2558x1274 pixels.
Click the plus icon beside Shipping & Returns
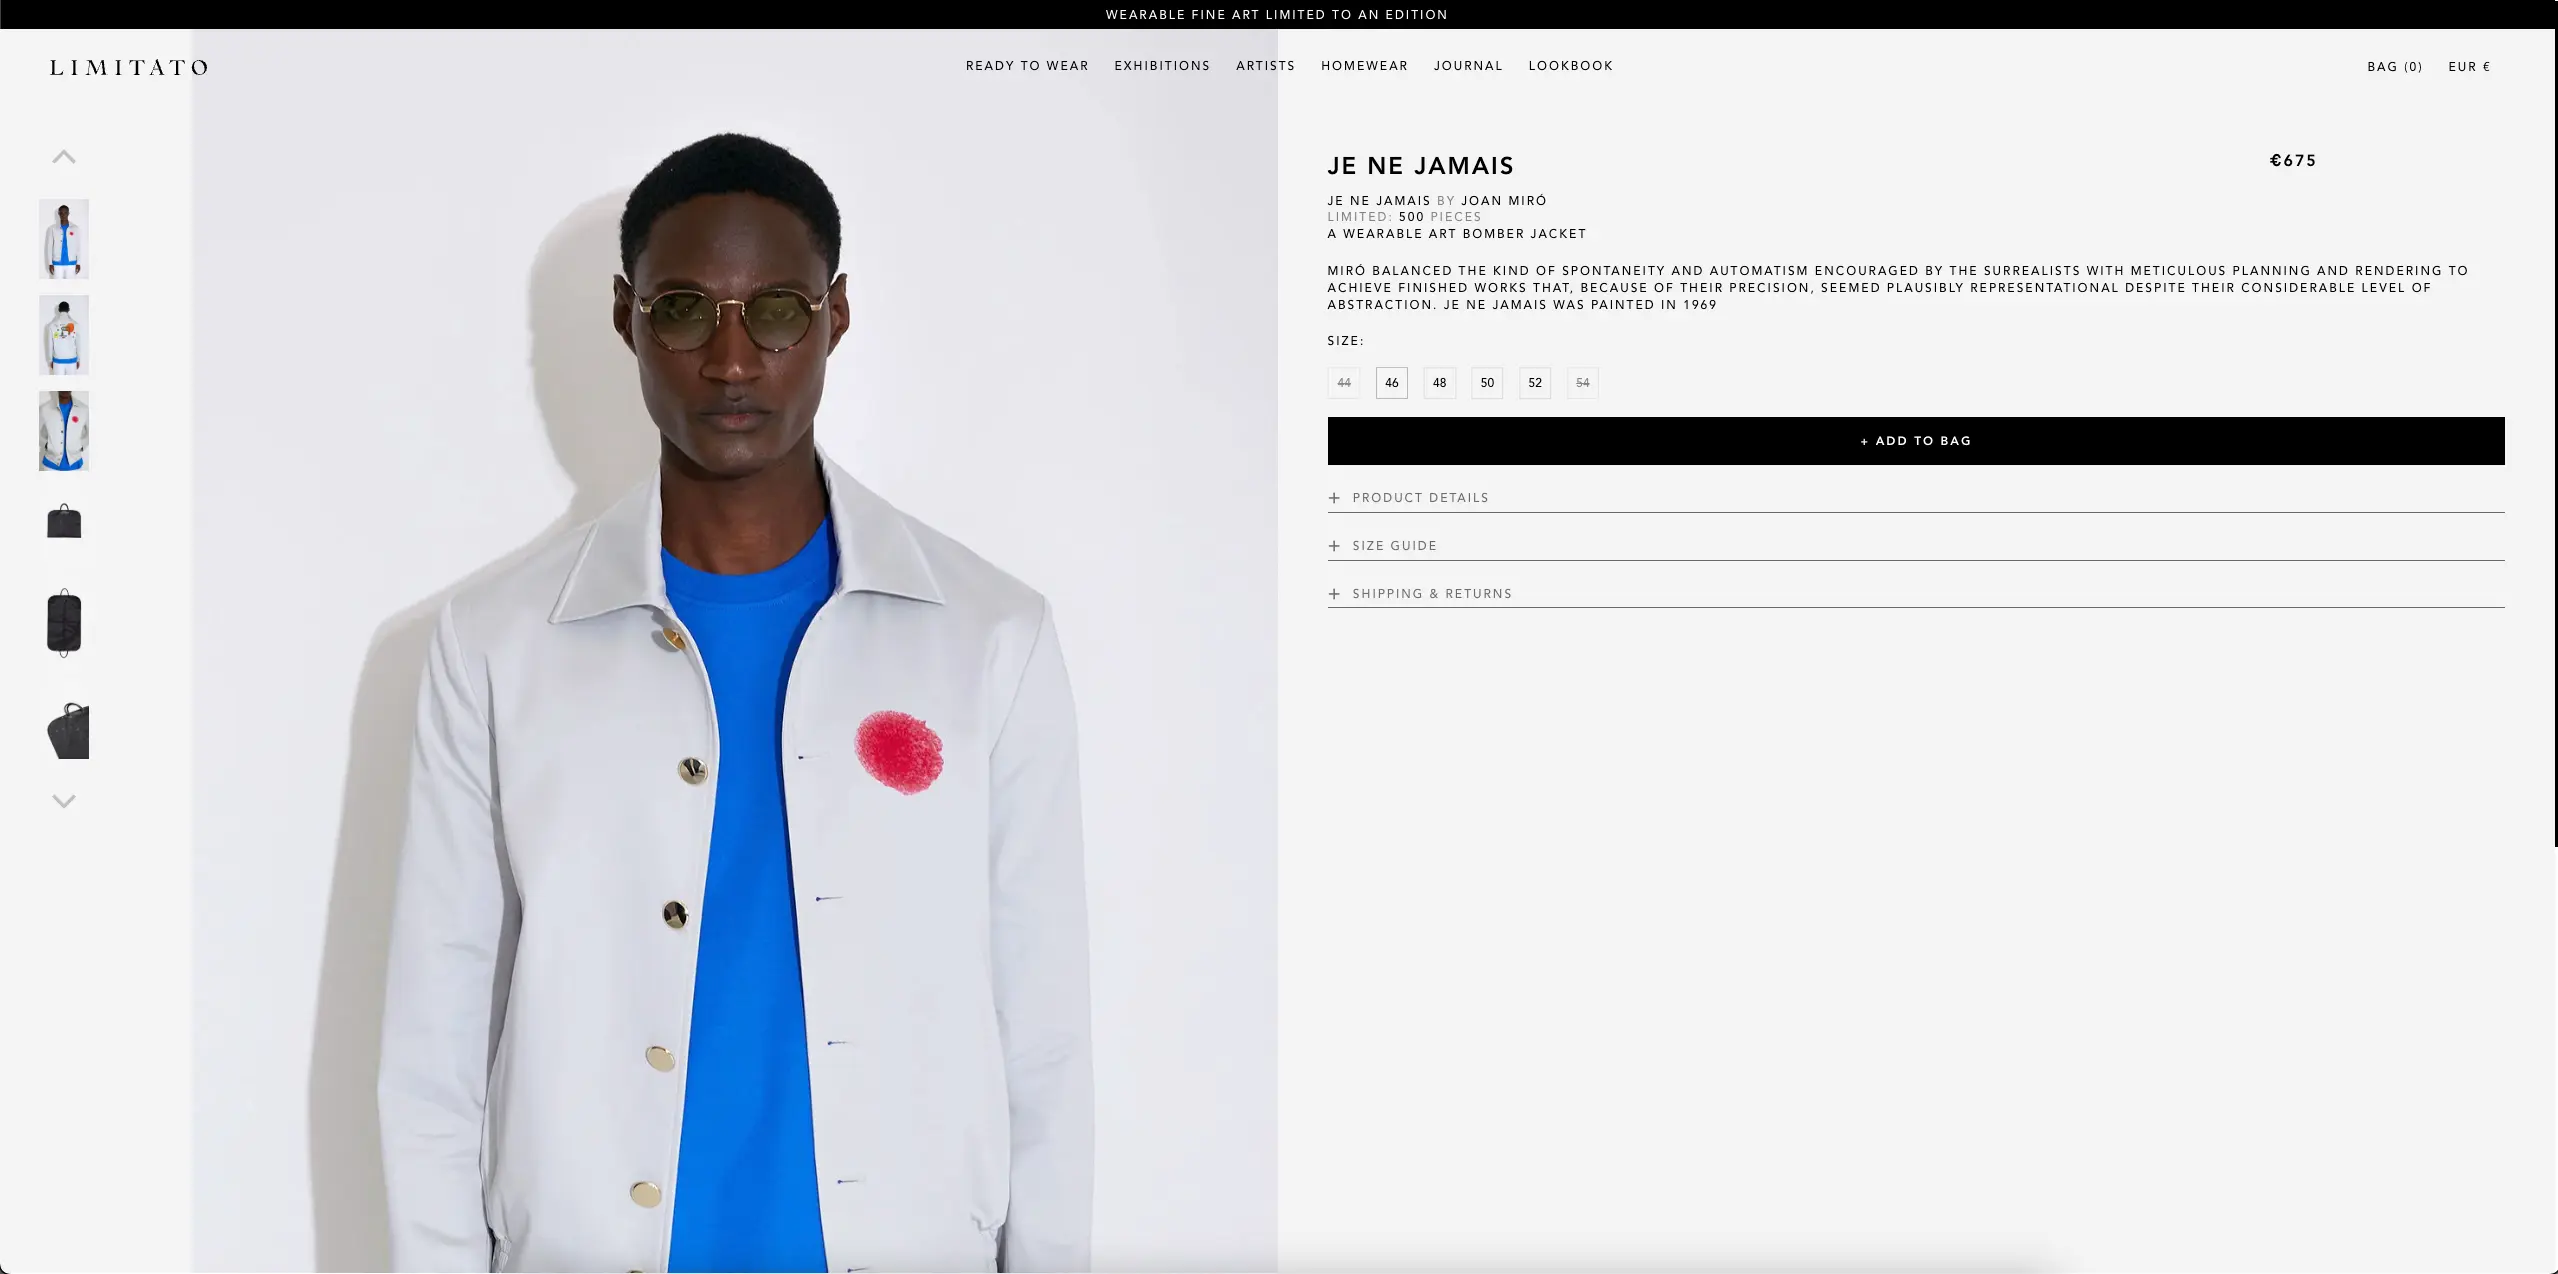pos(1334,594)
